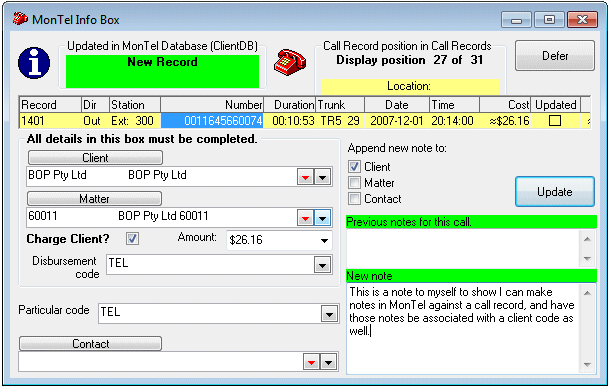Click the Matter button
610x388 pixels.
pos(95,198)
